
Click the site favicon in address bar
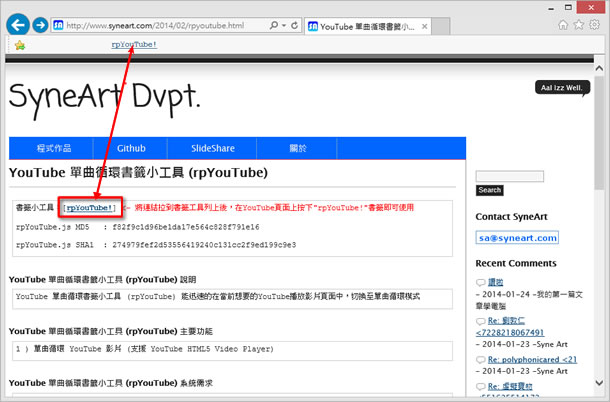point(58,26)
